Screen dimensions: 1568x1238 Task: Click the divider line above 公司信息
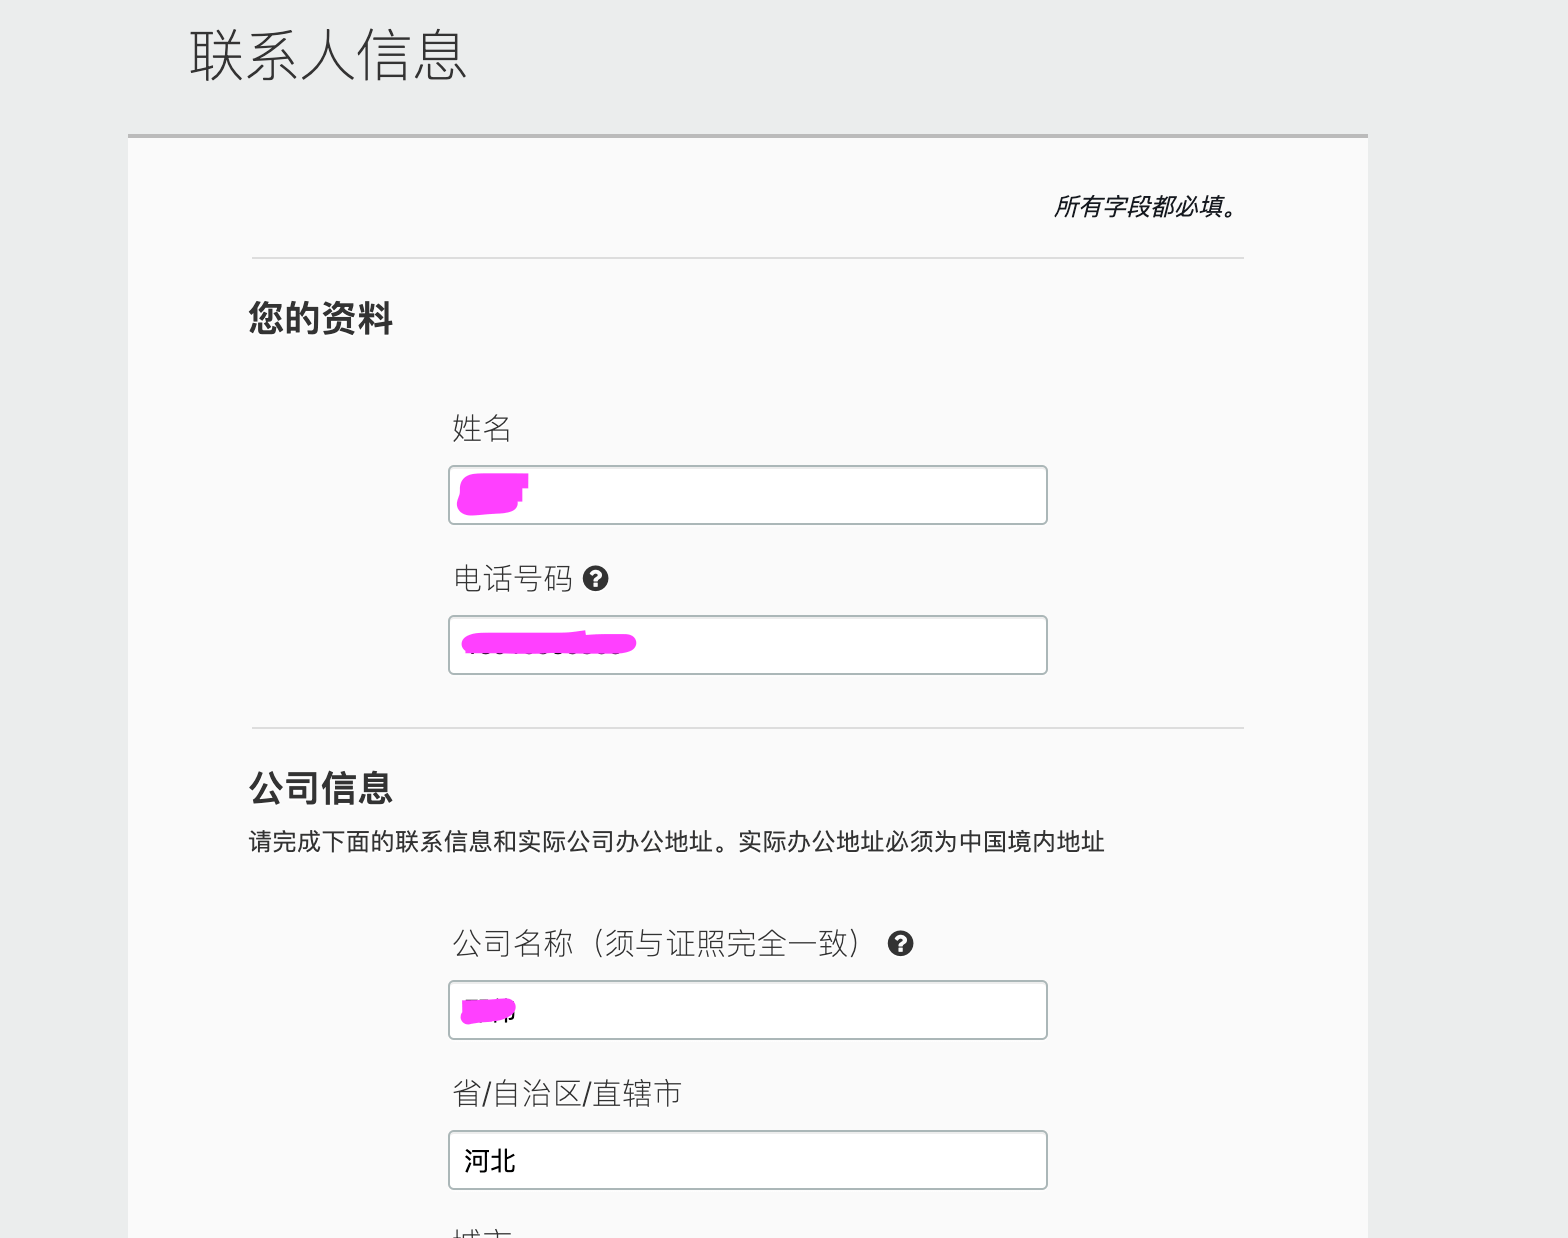click(x=748, y=728)
